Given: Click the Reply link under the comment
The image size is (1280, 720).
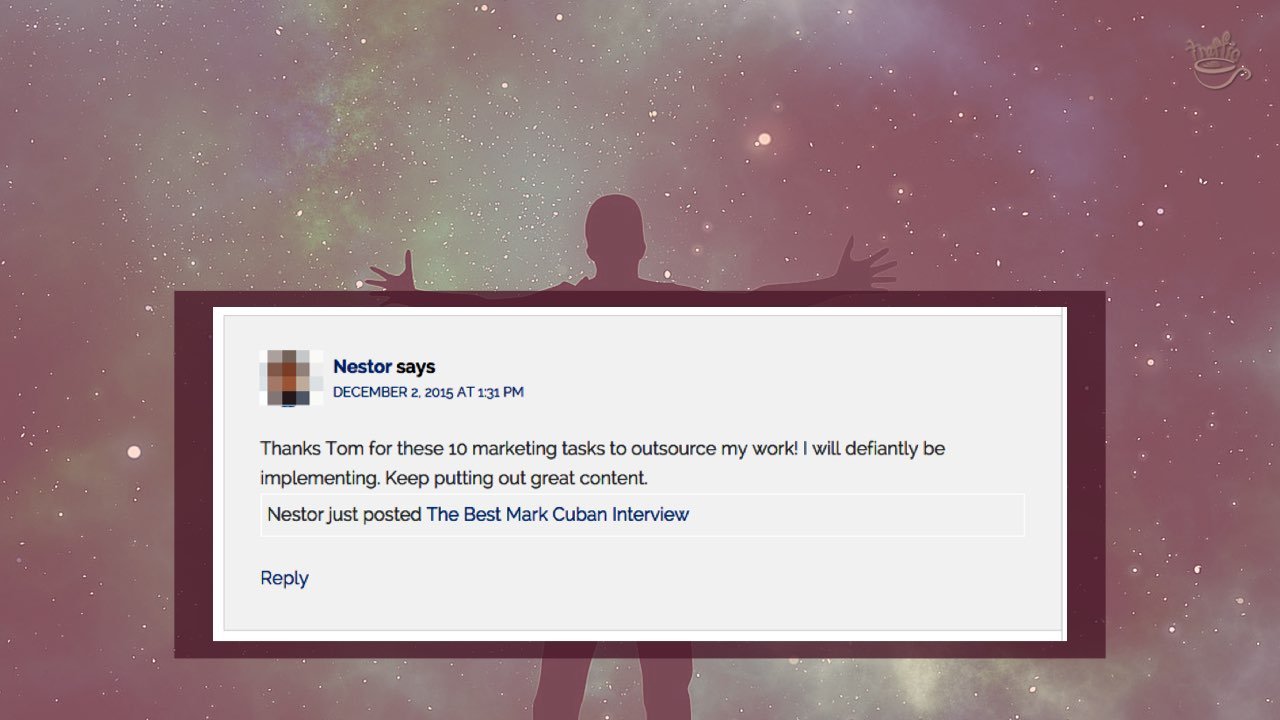Looking at the screenshot, I should tap(284, 578).
